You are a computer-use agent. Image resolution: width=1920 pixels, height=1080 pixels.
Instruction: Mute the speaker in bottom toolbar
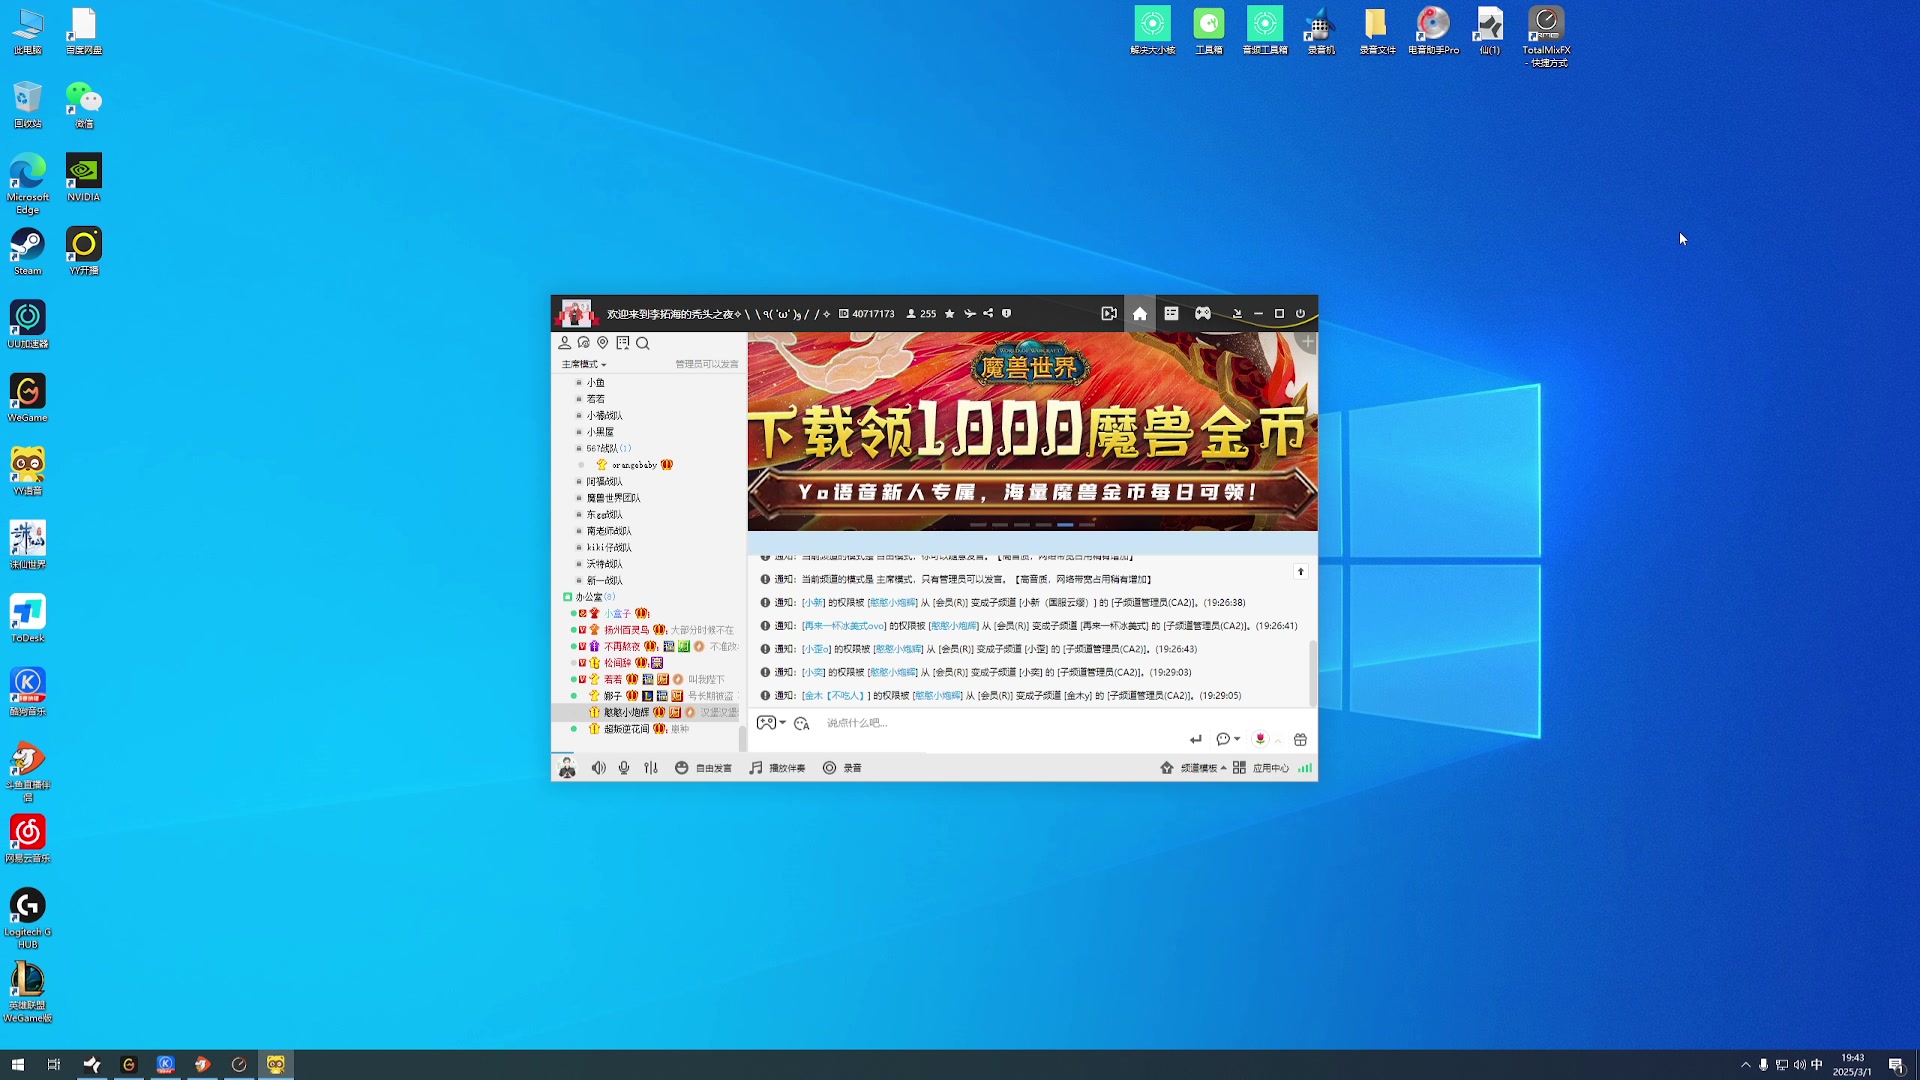598,768
